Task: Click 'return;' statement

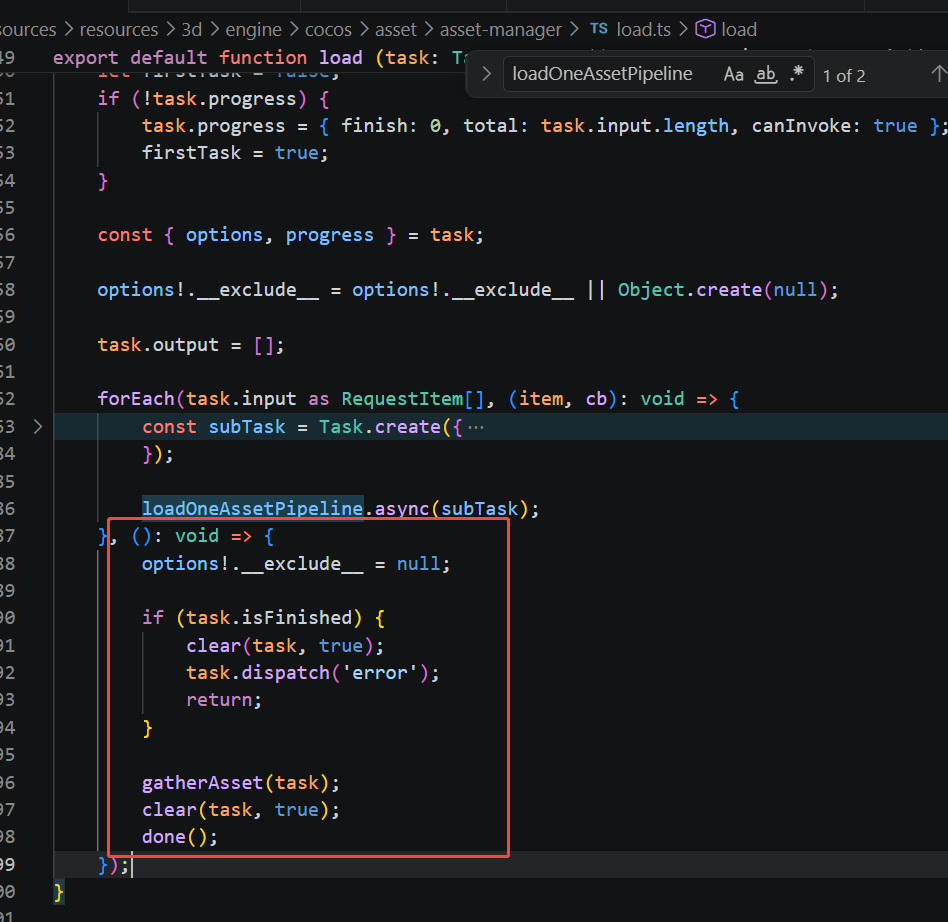Action: pos(224,700)
